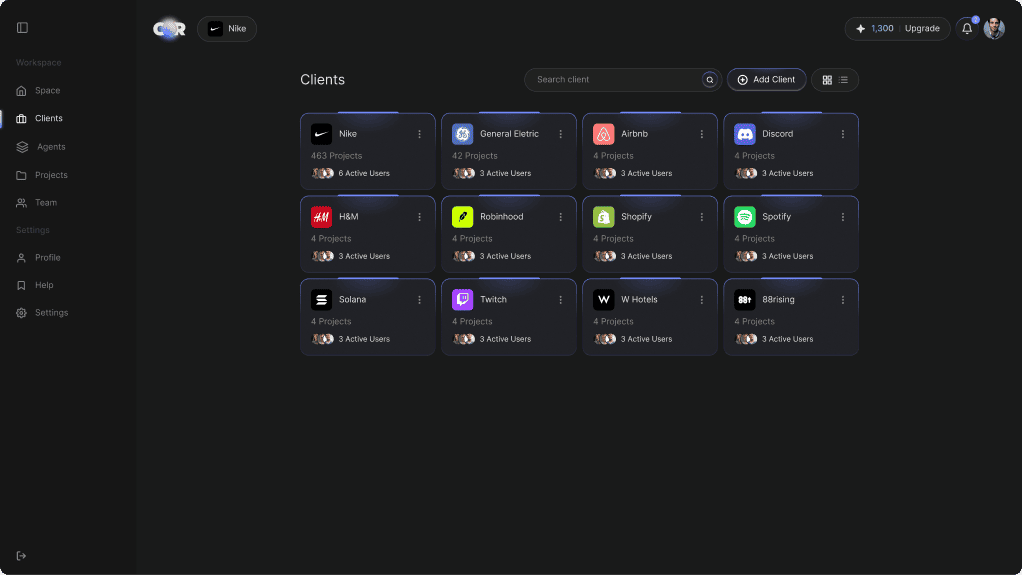
Task: Click the search magnifier icon
Action: coord(710,80)
